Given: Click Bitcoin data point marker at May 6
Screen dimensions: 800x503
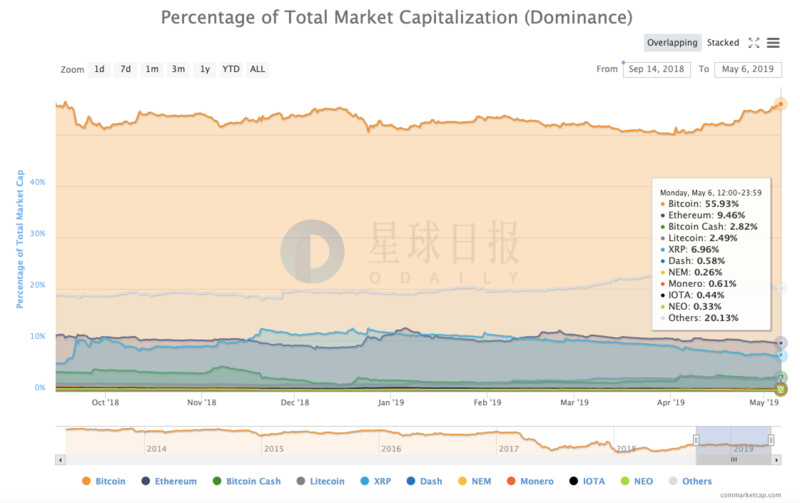Looking at the screenshot, I should point(780,104).
